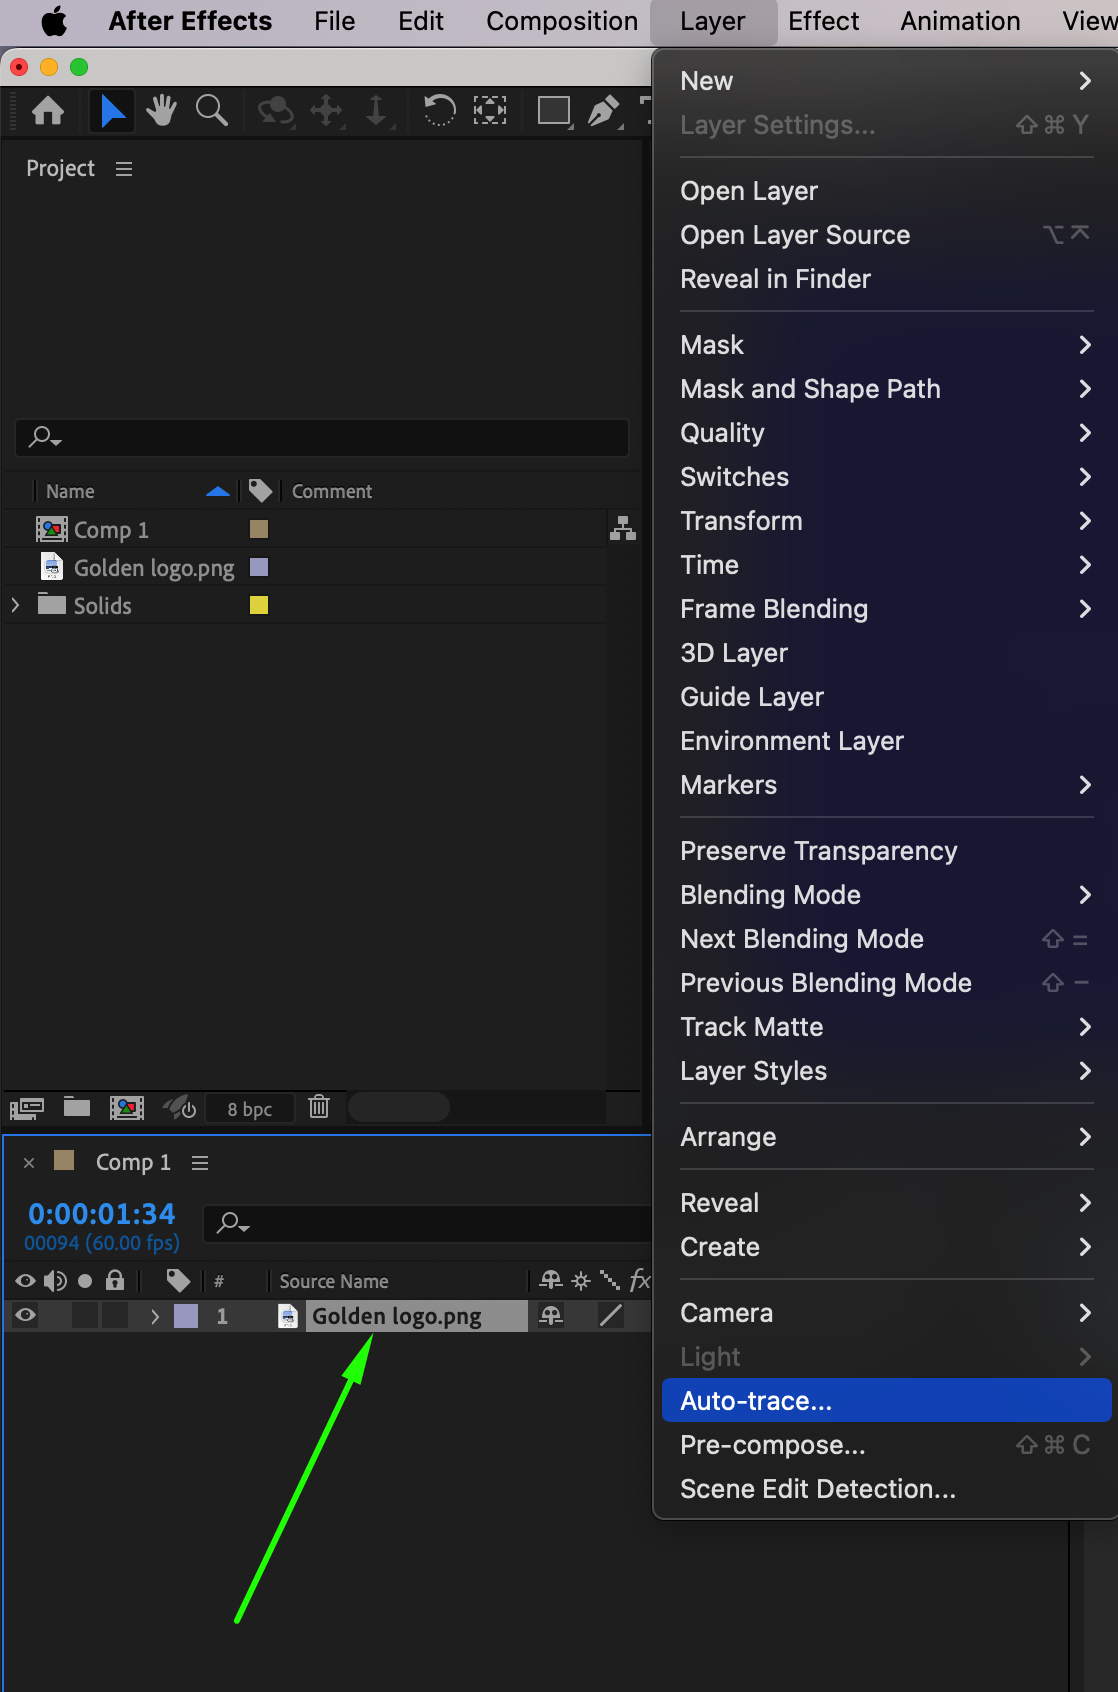Click the Solids yellow label color swatch

click(259, 605)
